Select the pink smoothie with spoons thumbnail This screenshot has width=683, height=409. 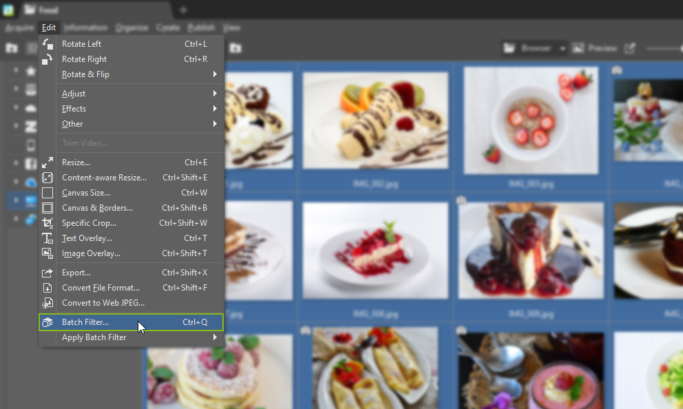click(x=531, y=371)
